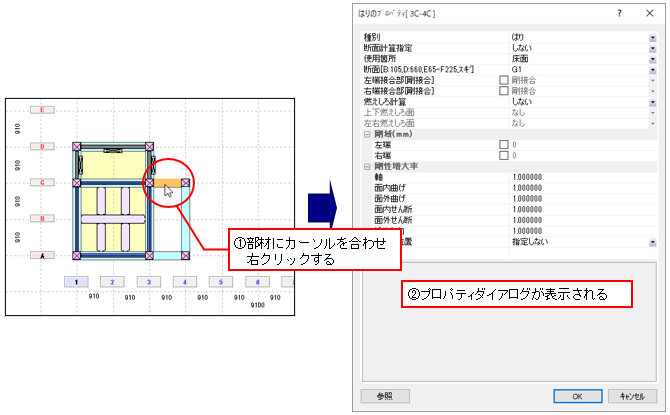
Task: Open the 種別 dropdown
Action: [x=652, y=38]
